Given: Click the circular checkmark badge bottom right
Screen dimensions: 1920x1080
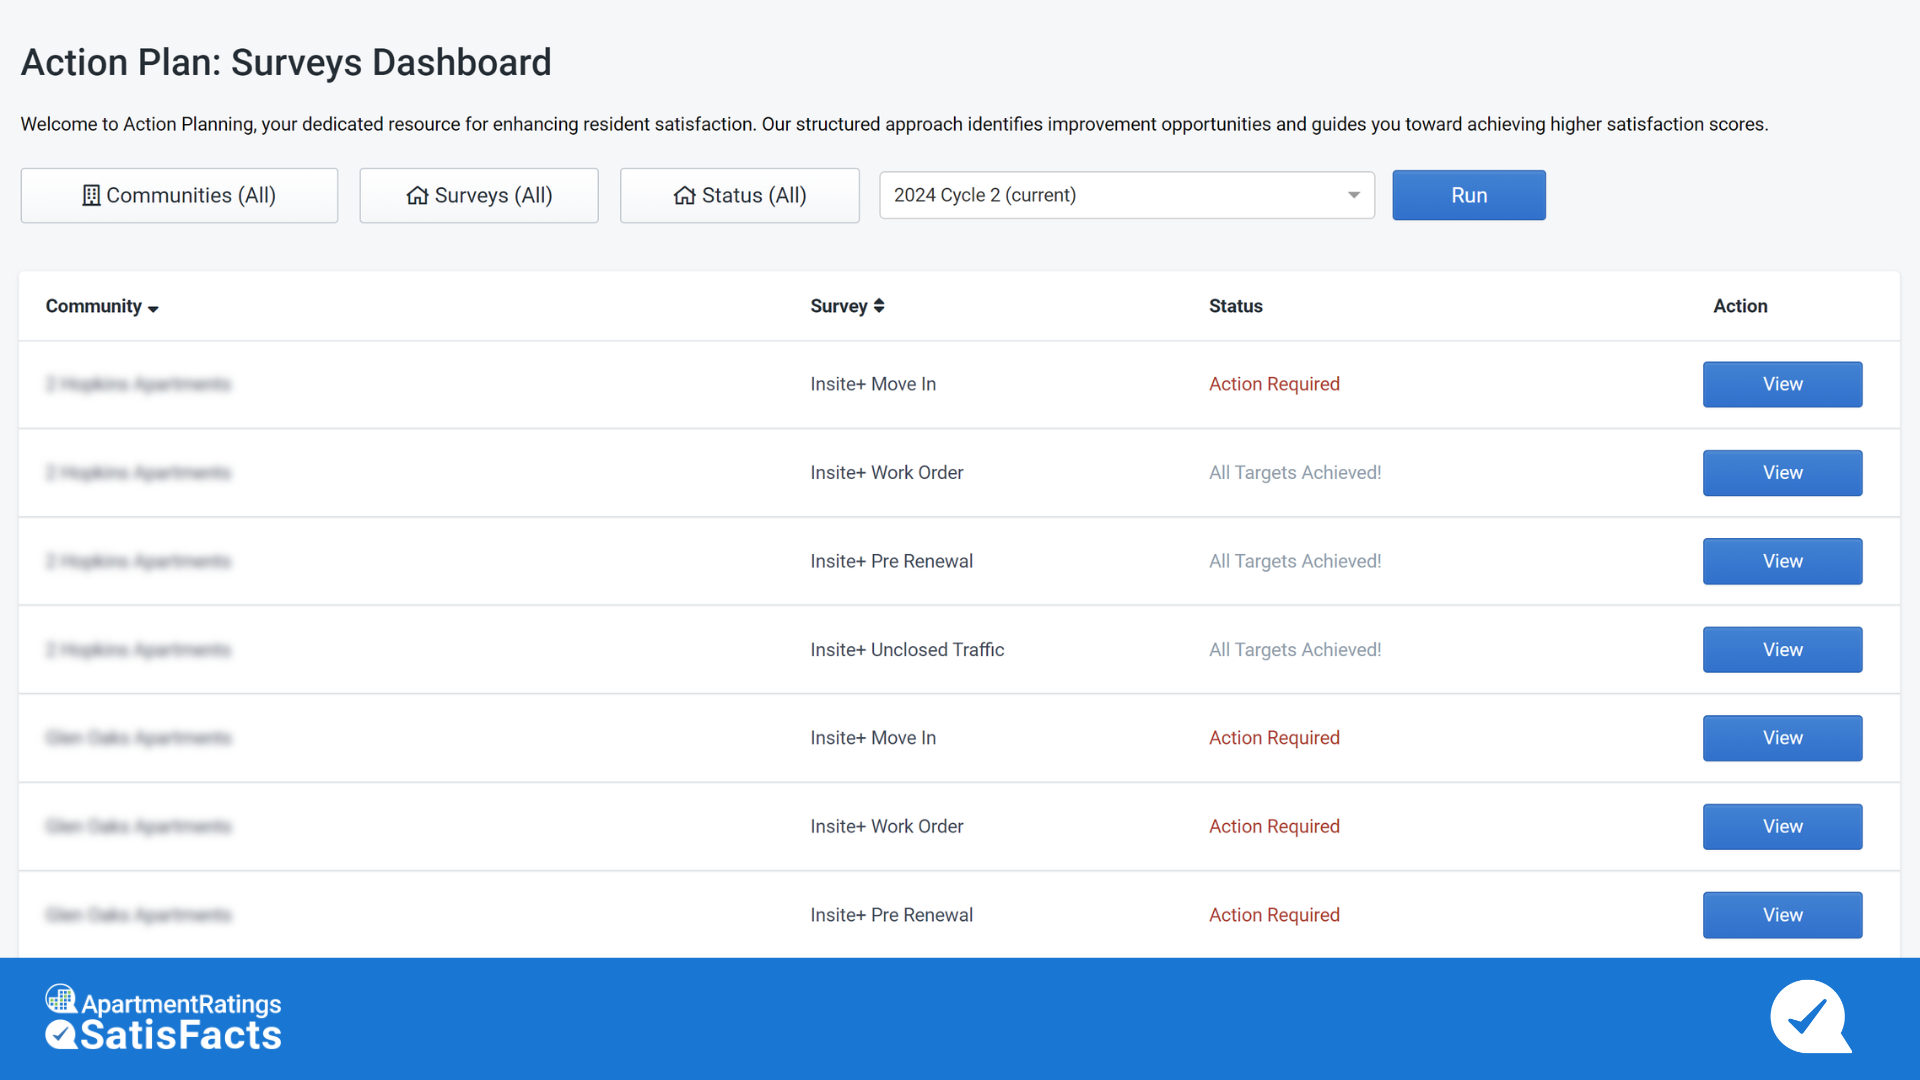Looking at the screenshot, I should [x=1811, y=1017].
